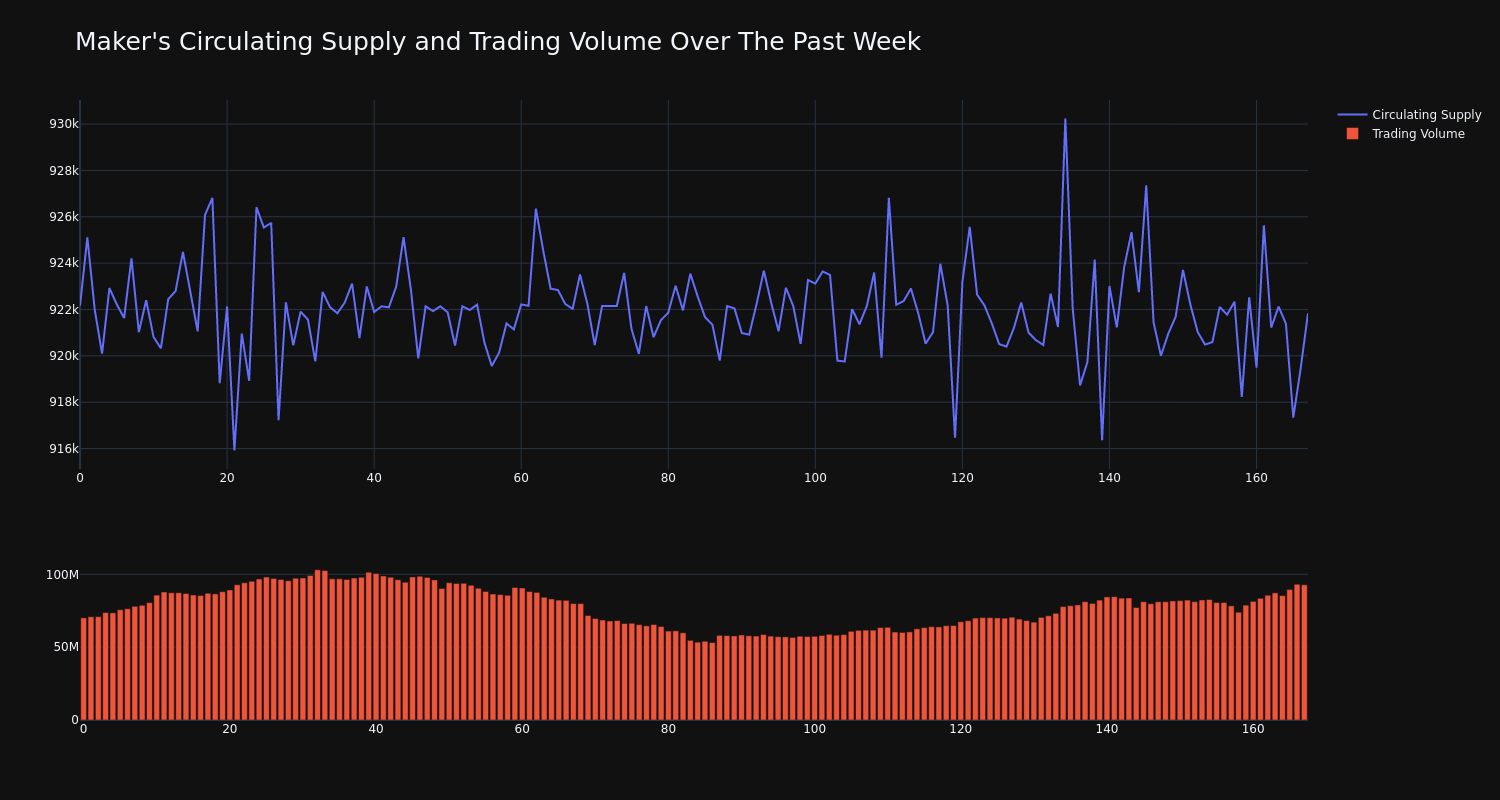
Task: Click the 924k y-axis label
Action: [x=64, y=263]
